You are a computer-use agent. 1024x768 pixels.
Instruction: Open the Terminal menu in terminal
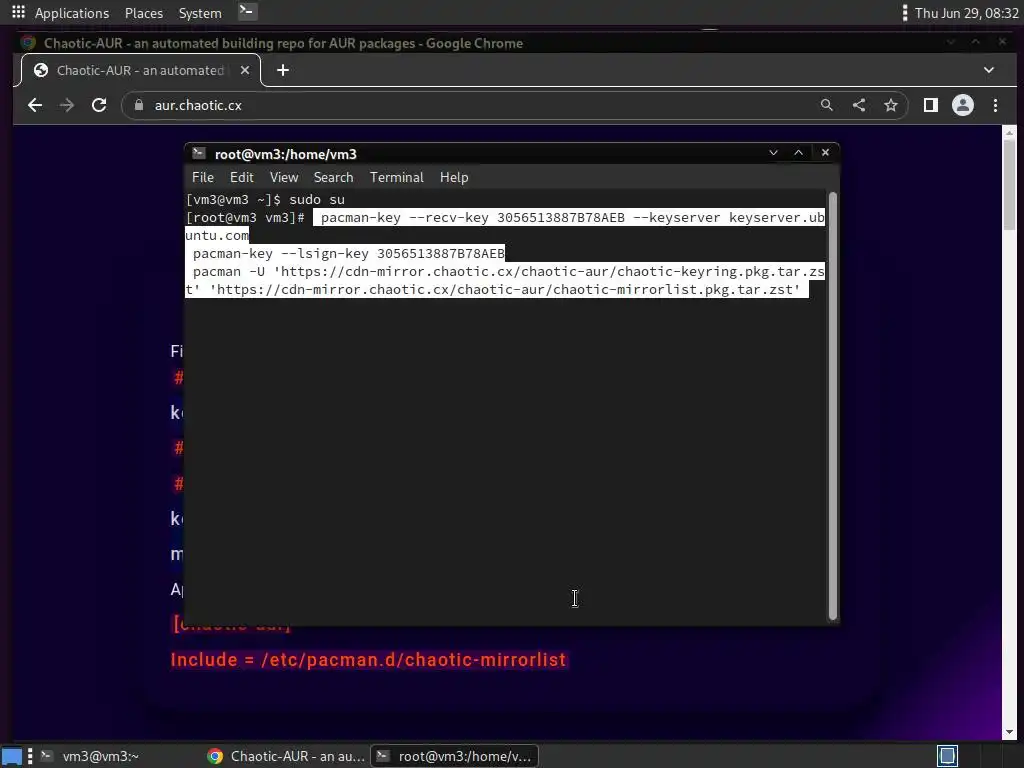396,177
